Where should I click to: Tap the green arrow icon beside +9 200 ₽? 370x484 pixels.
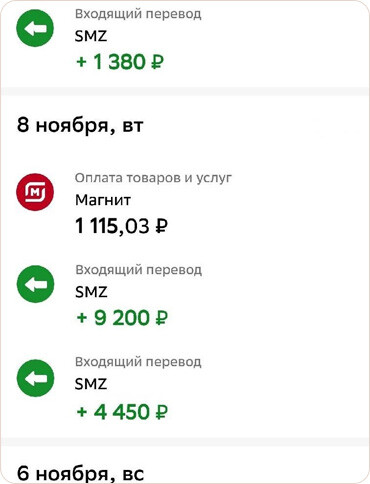pyautogui.click(x=35, y=284)
